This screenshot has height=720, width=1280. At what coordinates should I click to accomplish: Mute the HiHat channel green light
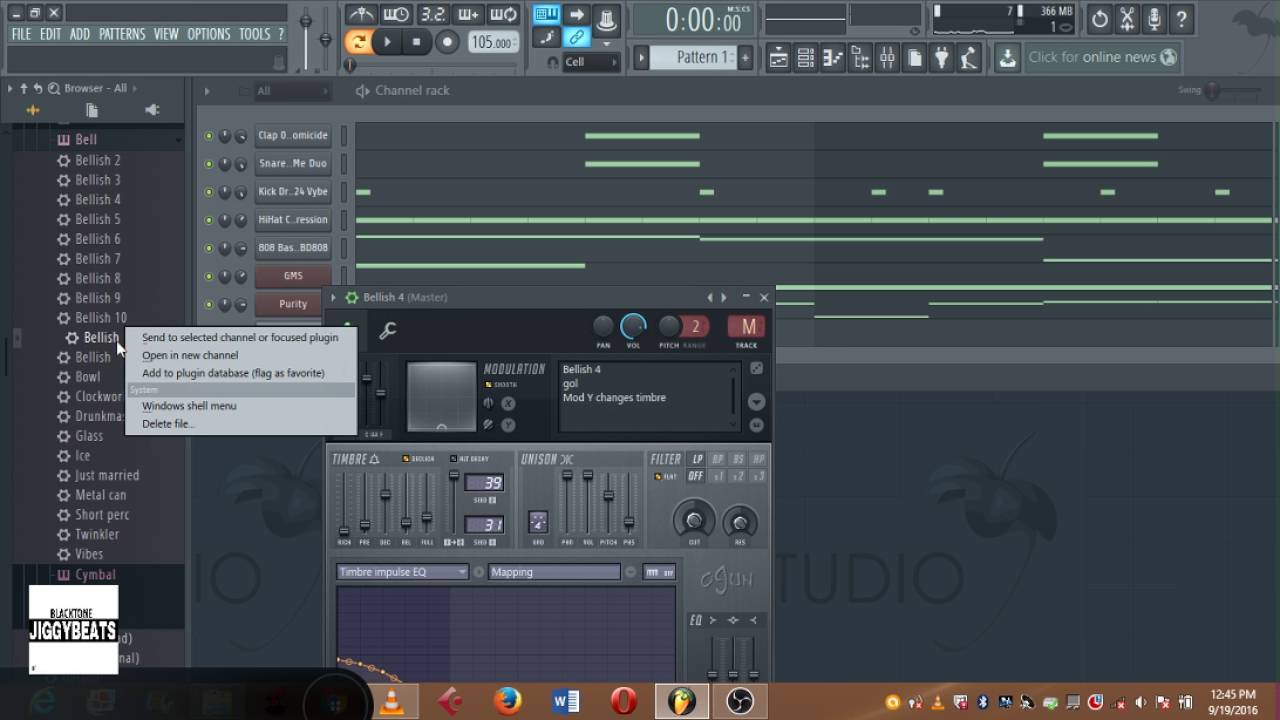coord(209,220)
